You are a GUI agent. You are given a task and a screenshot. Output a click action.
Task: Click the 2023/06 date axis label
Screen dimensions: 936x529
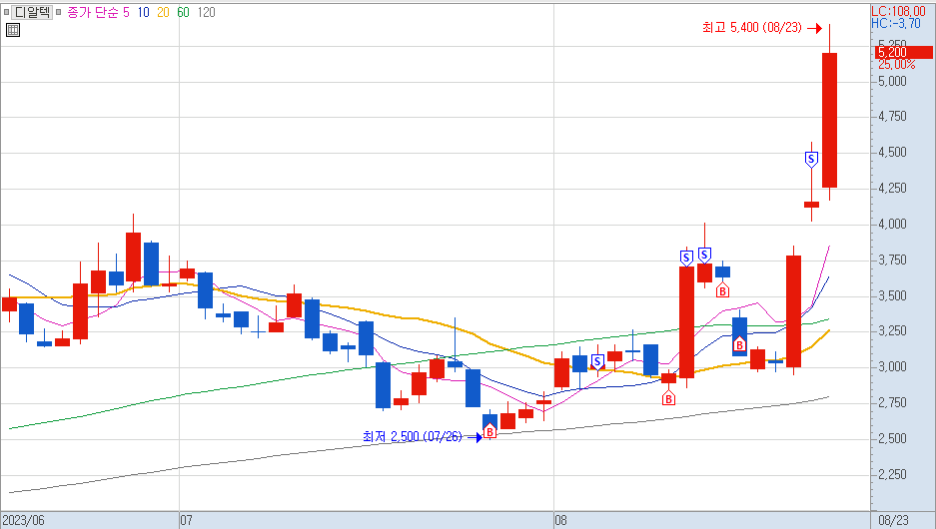pyautogui.click(x=23, y=521)
